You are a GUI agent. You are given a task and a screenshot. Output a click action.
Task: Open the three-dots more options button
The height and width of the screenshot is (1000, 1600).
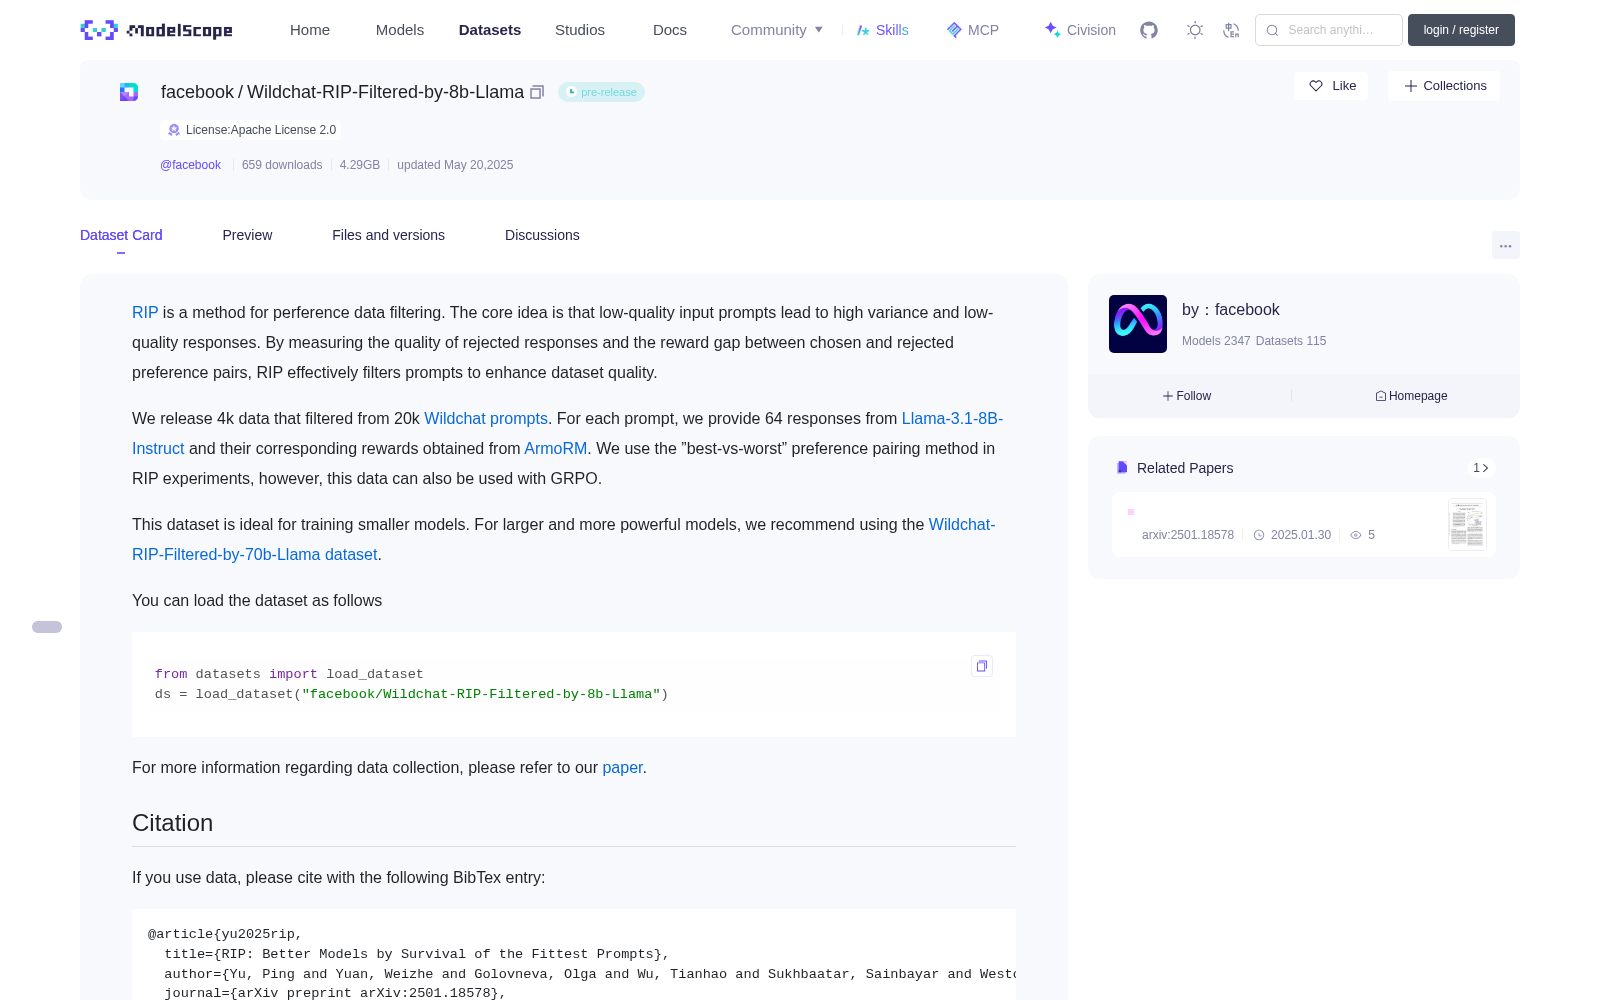1505,245
